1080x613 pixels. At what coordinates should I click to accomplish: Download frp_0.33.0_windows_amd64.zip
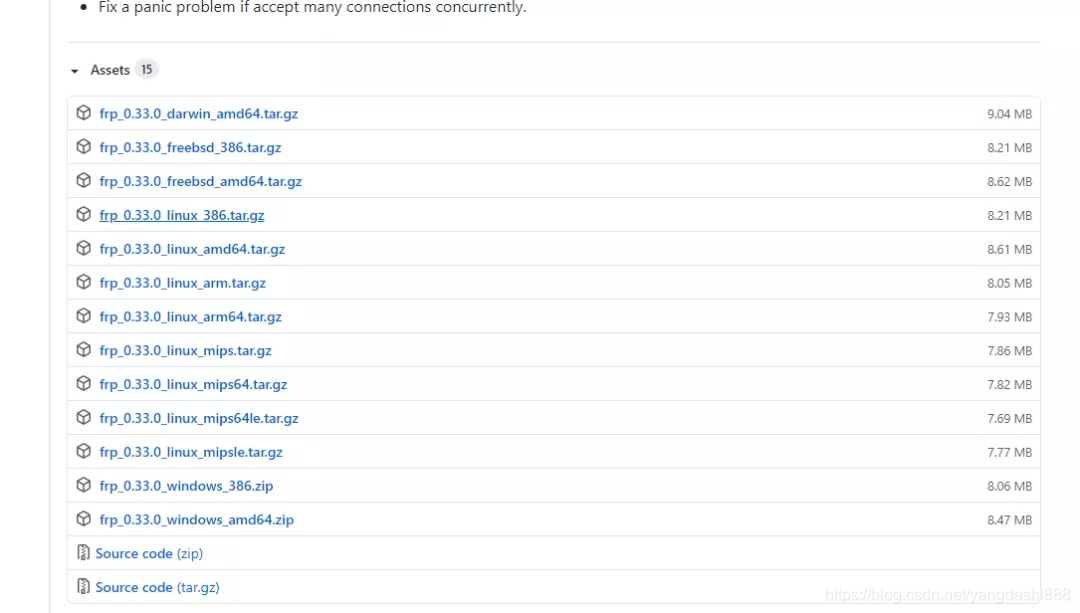pos(196,519)
